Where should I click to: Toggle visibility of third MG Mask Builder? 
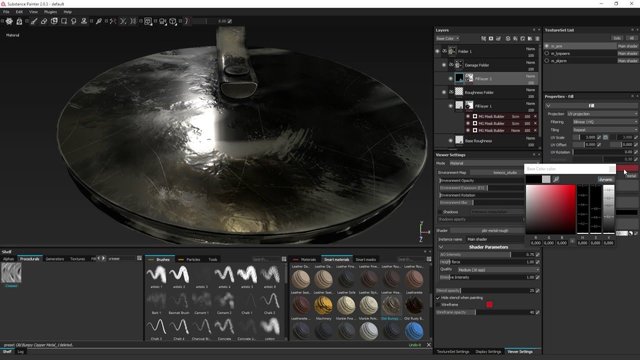[x=468, y=130]
